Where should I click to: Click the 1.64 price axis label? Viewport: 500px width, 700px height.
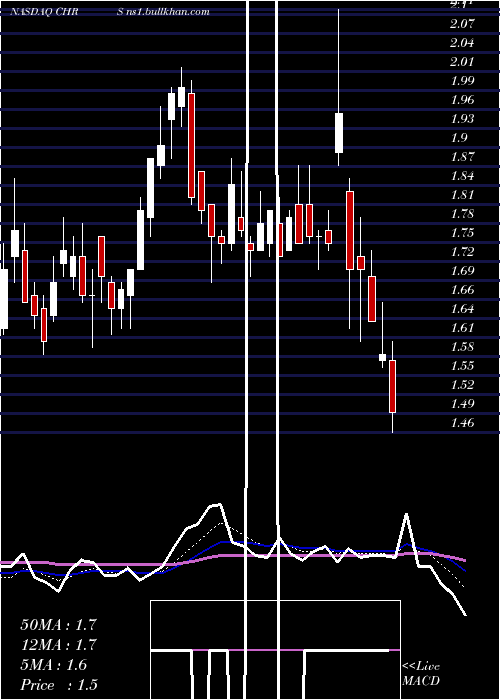[462, 308]
